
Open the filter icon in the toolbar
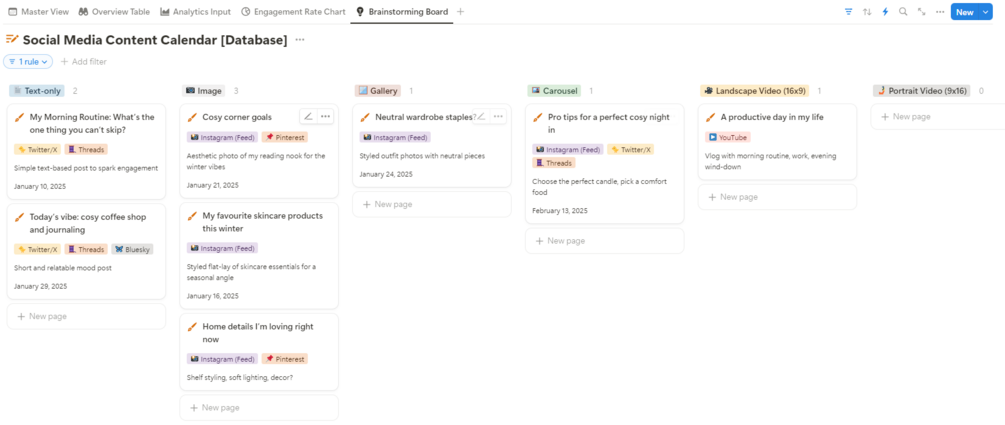coord(848,12)
